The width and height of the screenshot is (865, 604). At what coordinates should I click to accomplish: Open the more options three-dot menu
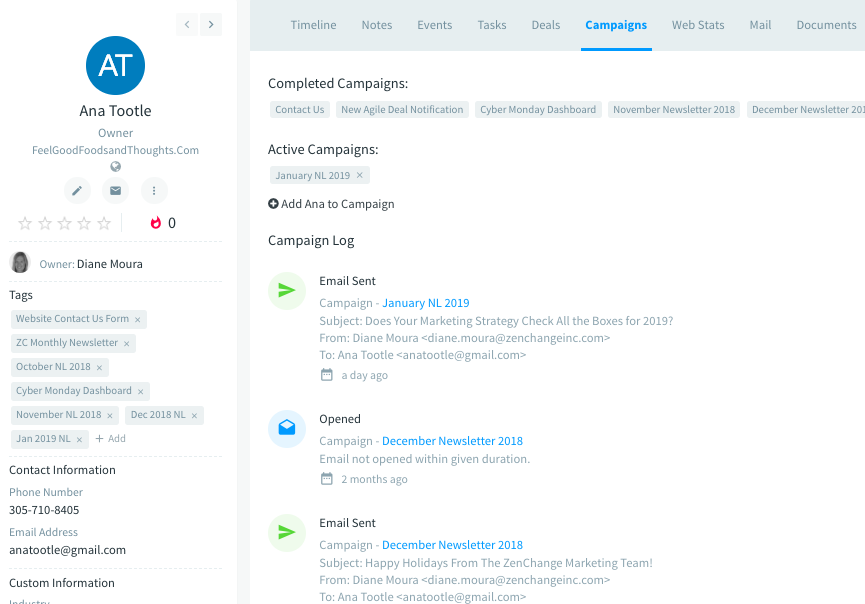tap(154, 191)
